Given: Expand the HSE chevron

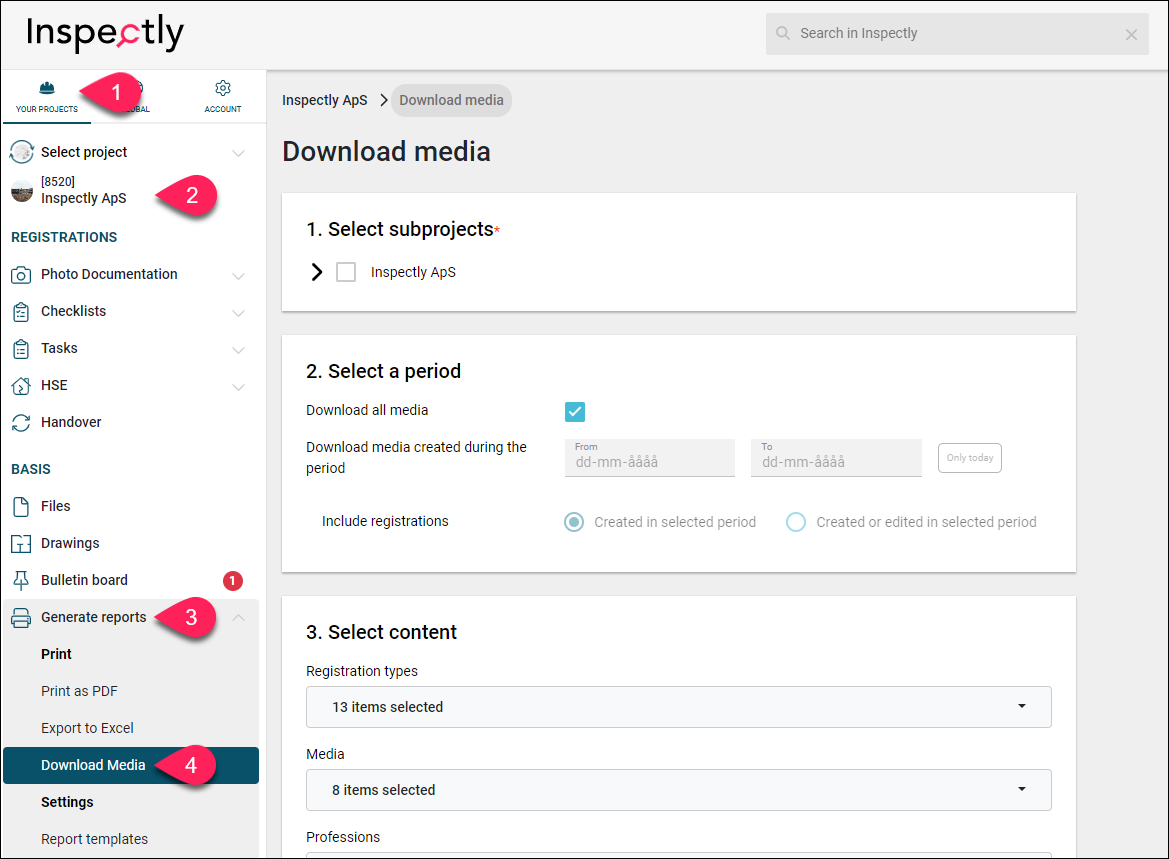Looking at the screenshot, I should point(239,387).
